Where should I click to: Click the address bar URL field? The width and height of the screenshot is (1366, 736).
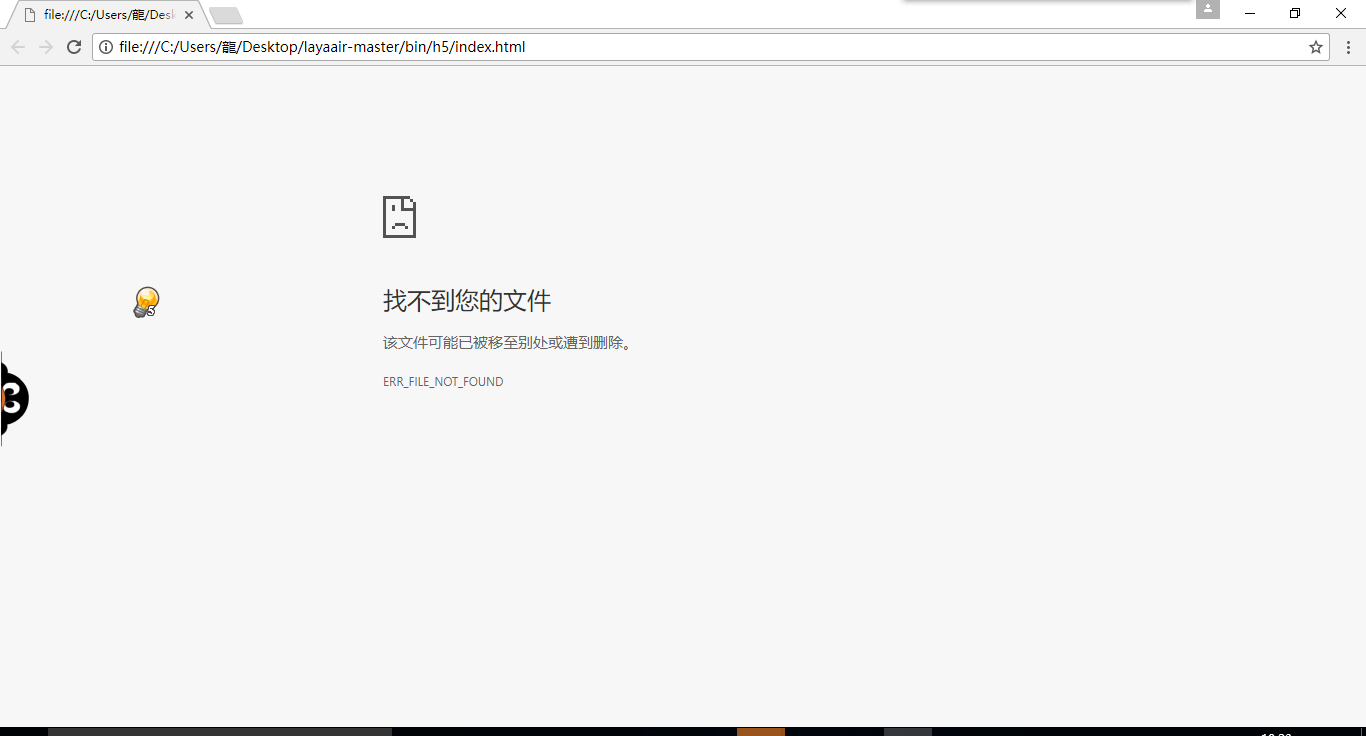point(700,47)
